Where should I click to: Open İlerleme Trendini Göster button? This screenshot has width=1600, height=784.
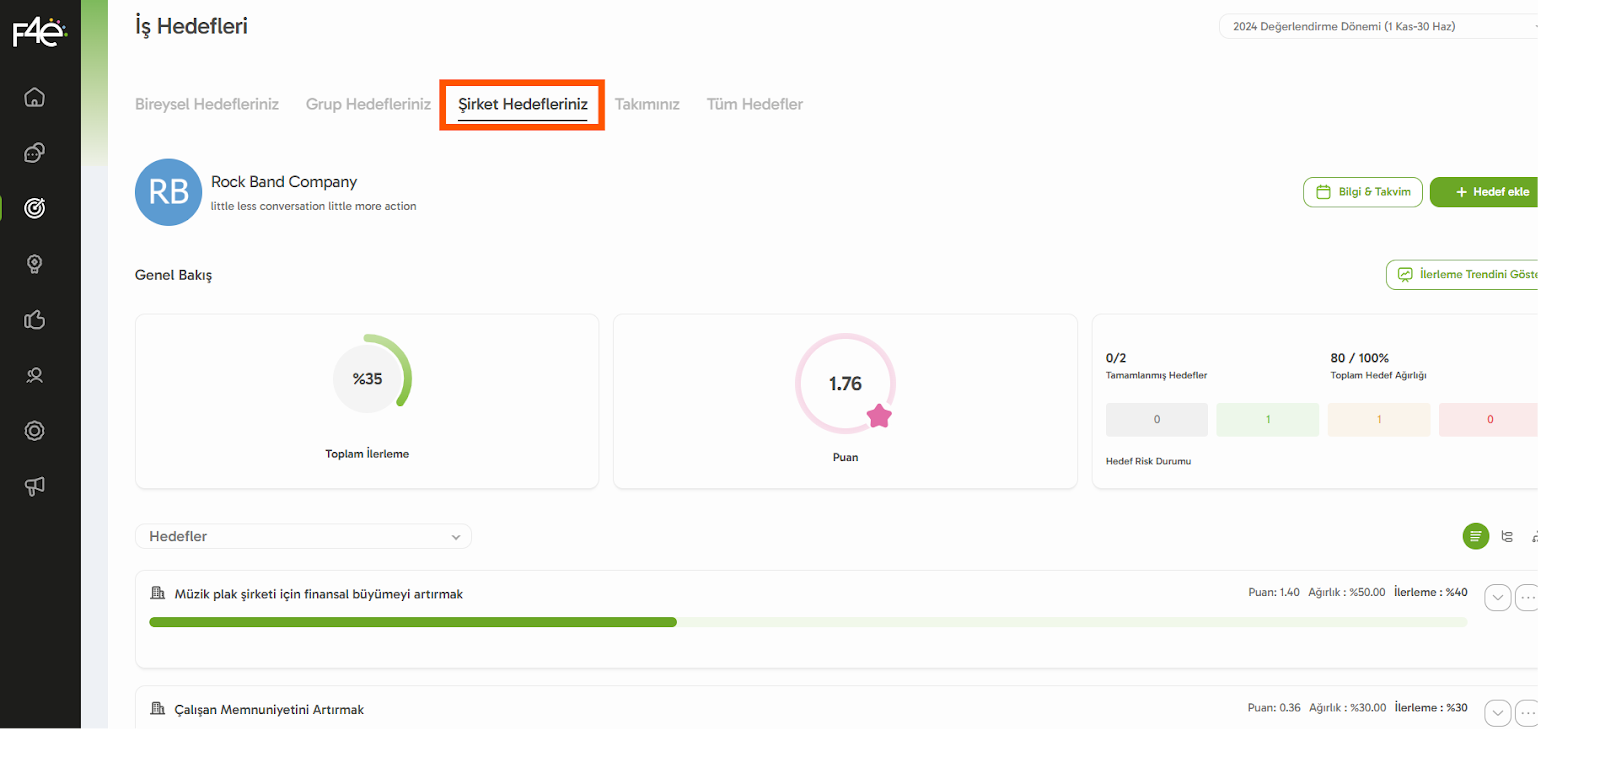point(1464,275)
